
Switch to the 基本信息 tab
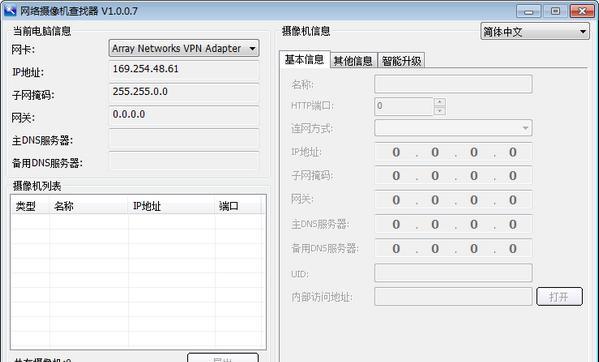(304, 60)
